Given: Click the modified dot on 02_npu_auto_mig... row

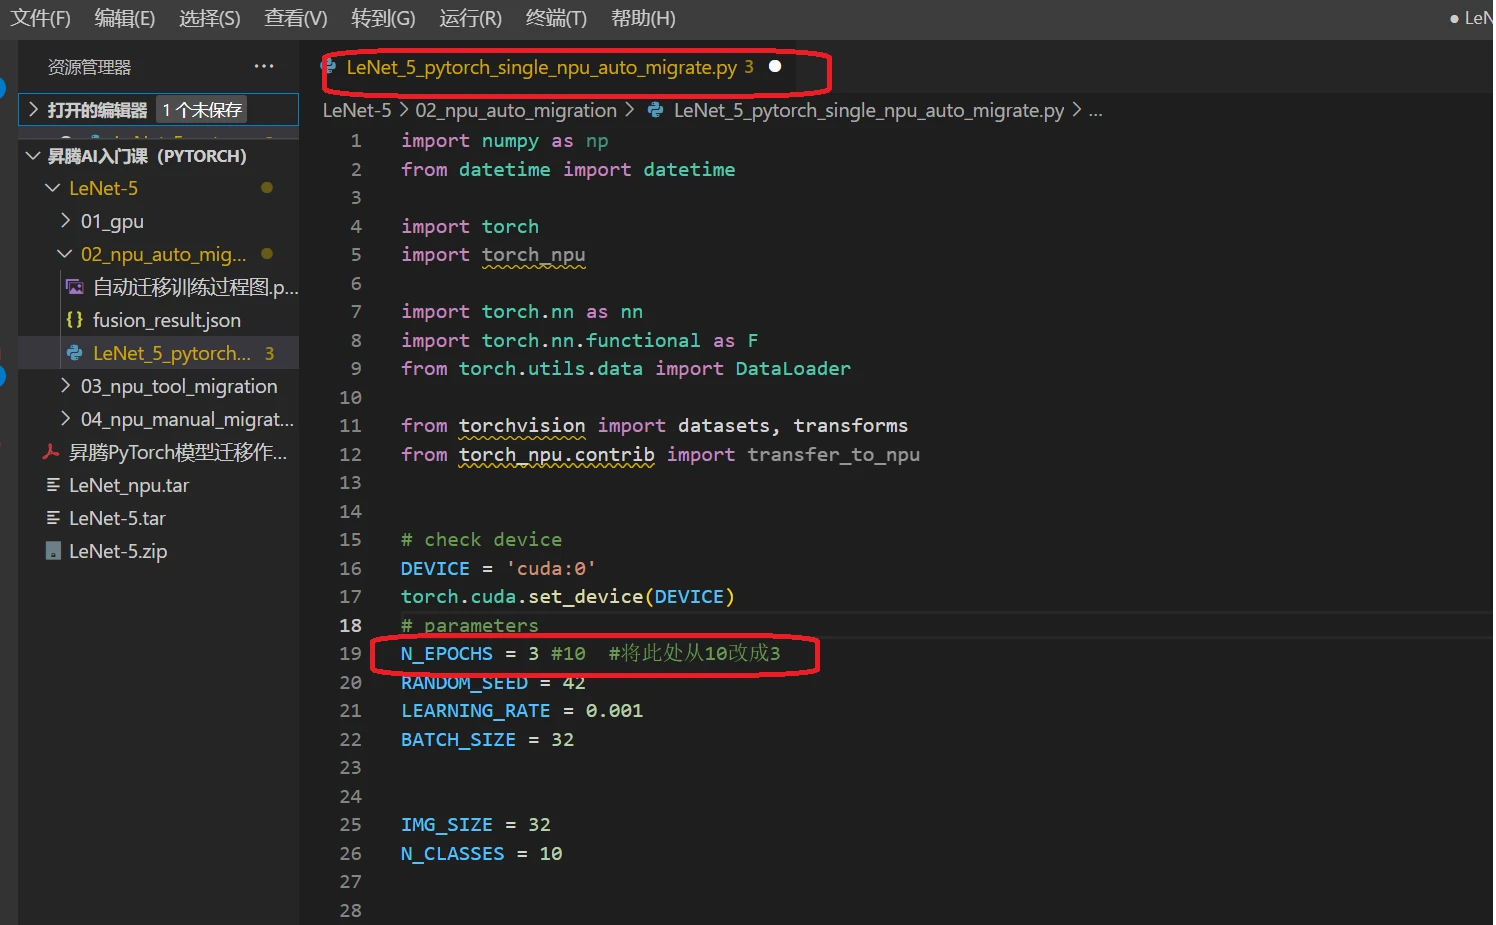Looking at the screenshot, I should pos(267,254).
